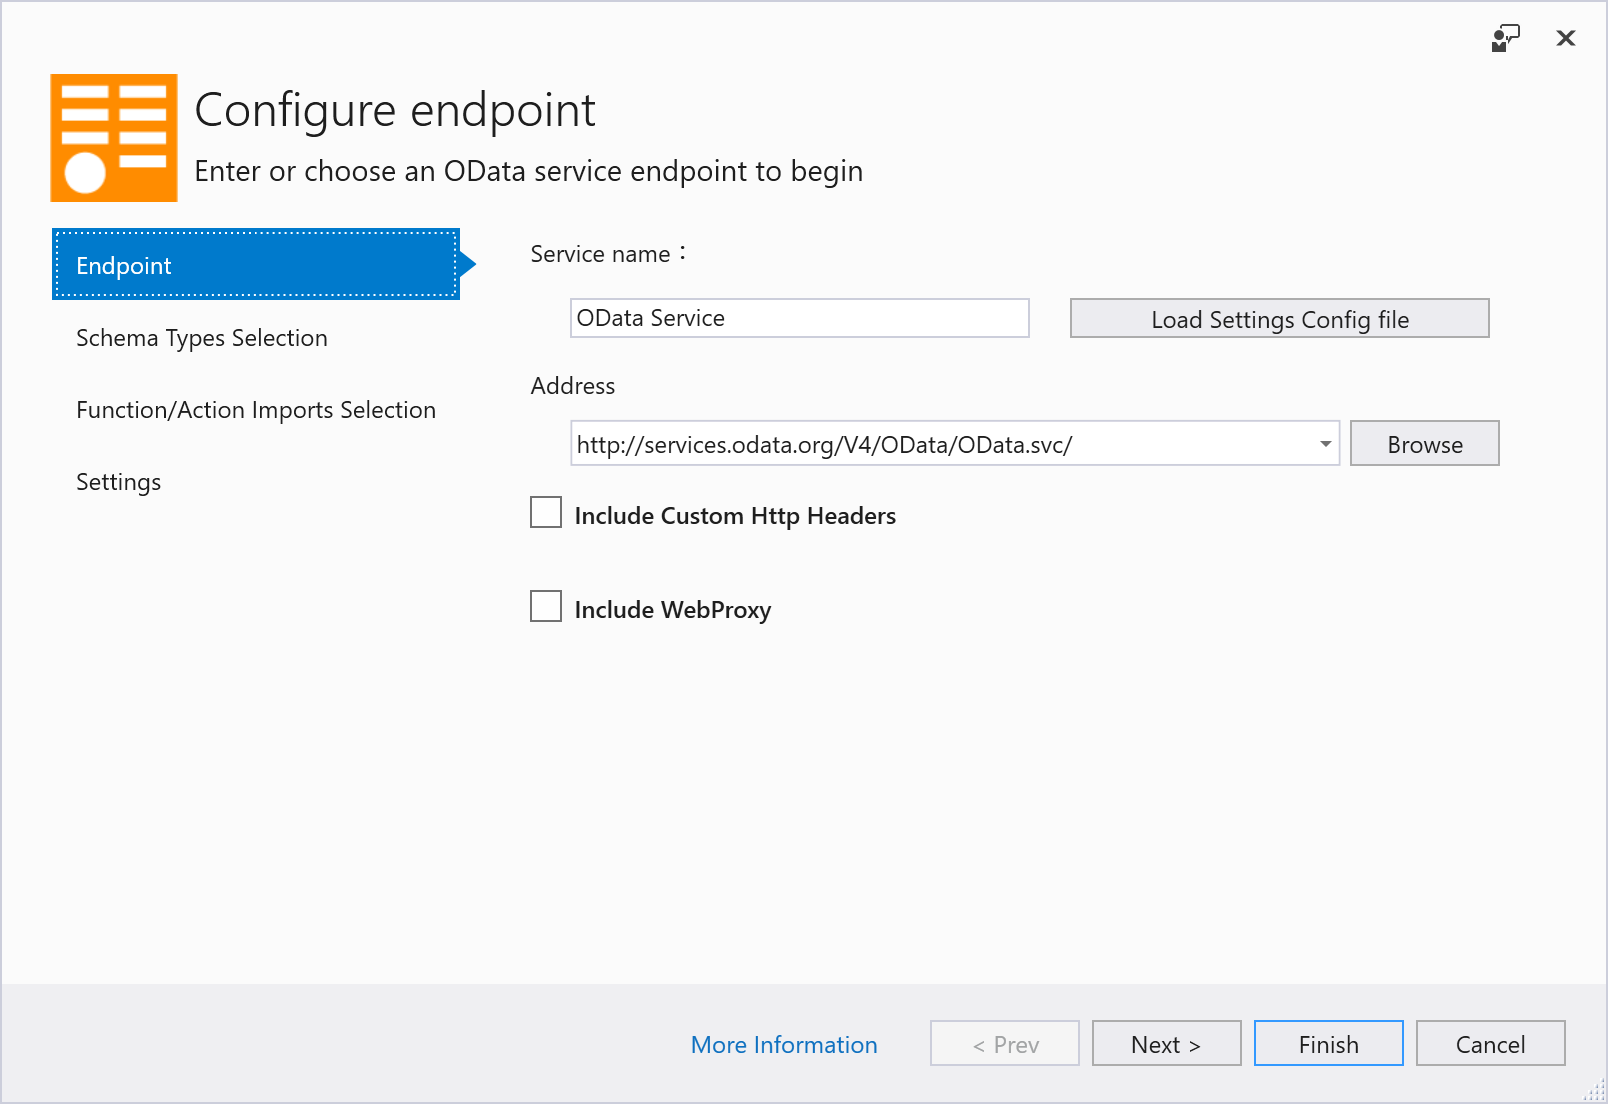Select the Endpoint wizard step
The height and width of the screenshot is (1104, 1608).
point(256,265)
